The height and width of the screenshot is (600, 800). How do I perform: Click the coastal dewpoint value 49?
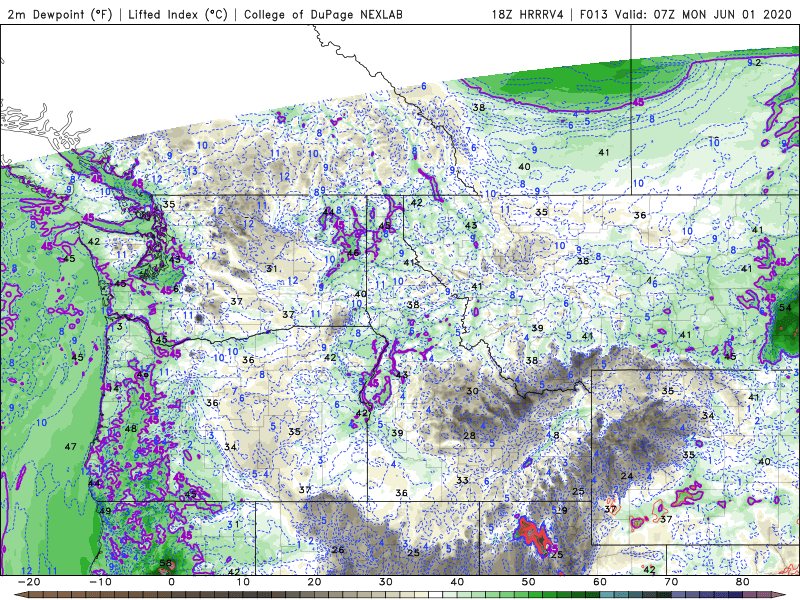coord(105,511)
